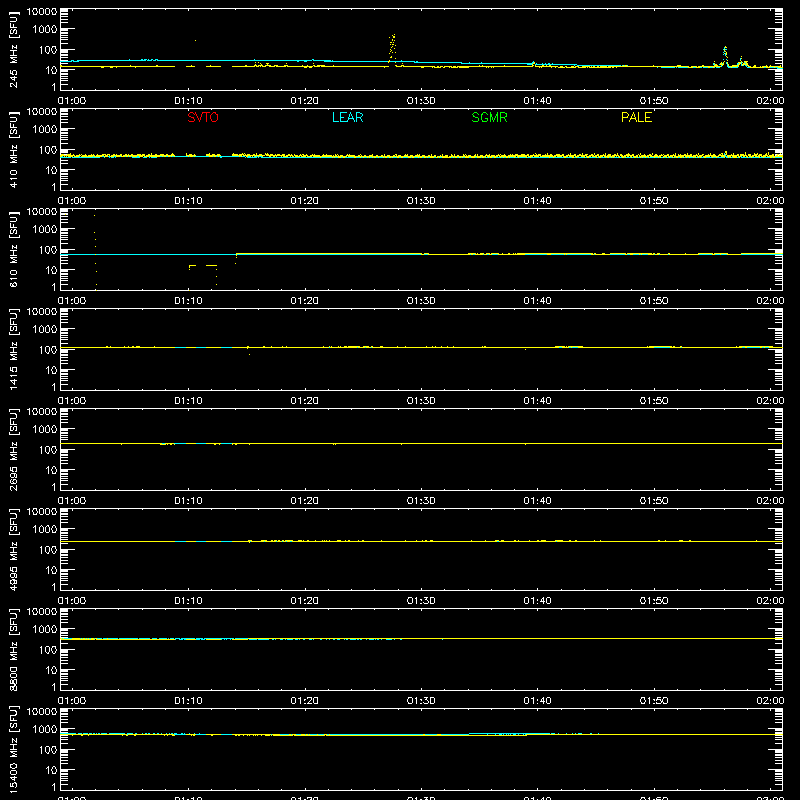
Task: Click 01:20 time label under 8800 MHz plot
Action: coord(305,701)
